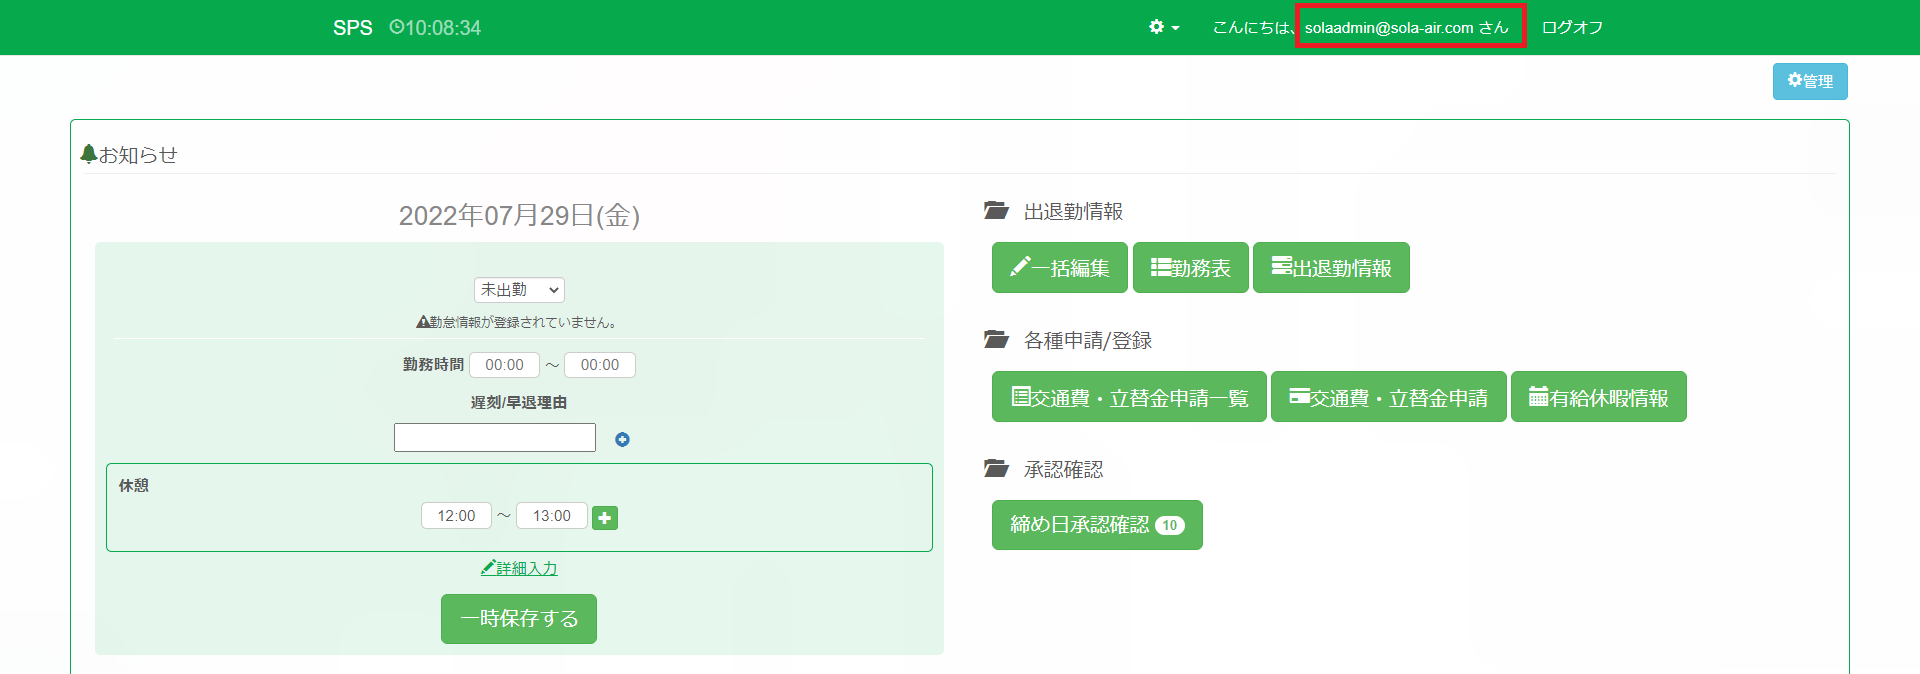The width and height of the screenshot is (1920, 674).
Task: Expand the 未出勤 attendance status dropdown
Action: click(519, 290)
